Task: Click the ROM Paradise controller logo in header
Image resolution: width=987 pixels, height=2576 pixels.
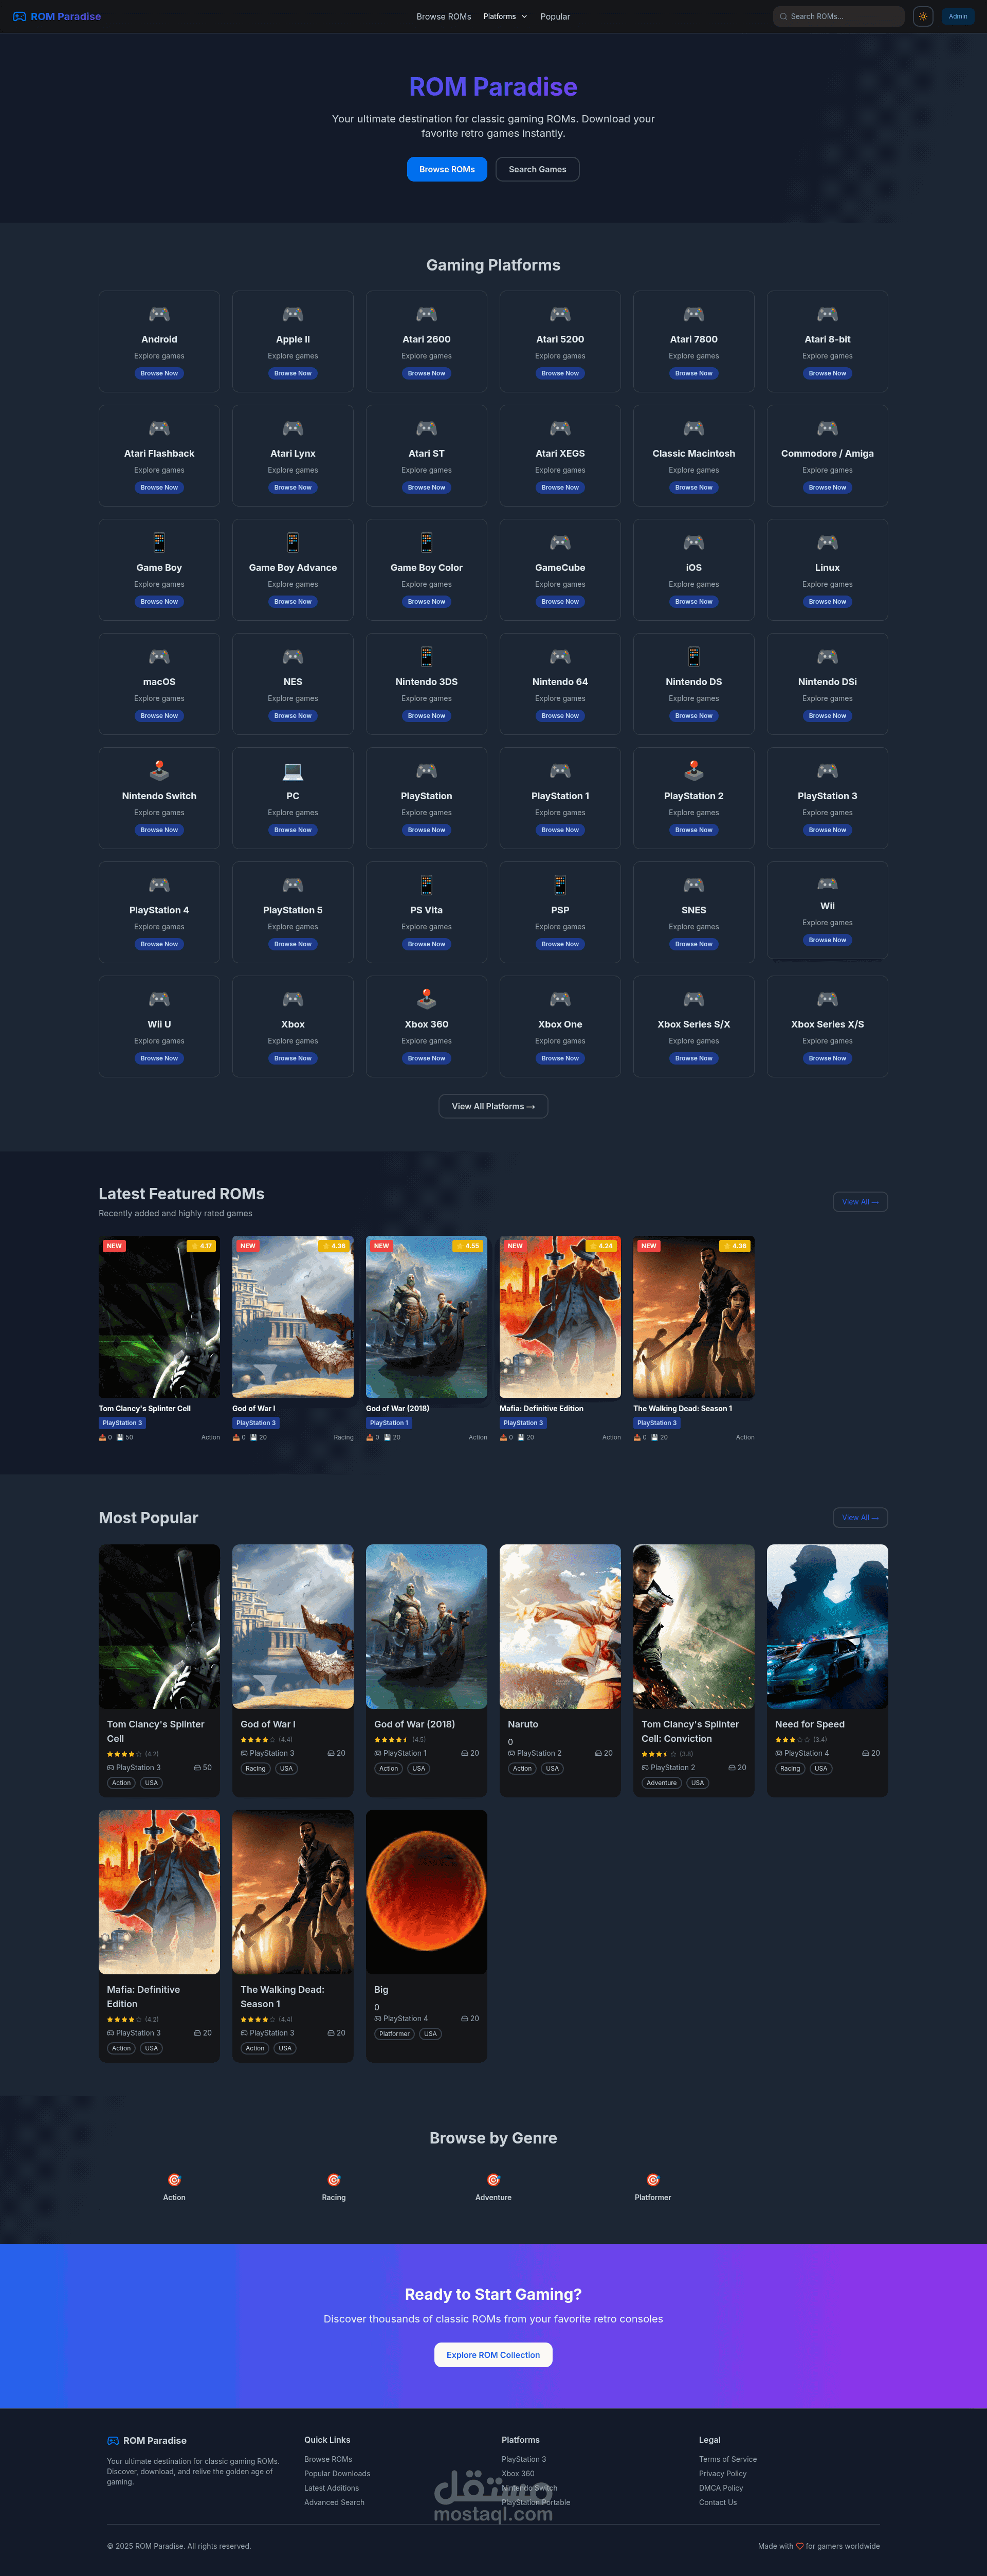Action: [x=19, y=17]
